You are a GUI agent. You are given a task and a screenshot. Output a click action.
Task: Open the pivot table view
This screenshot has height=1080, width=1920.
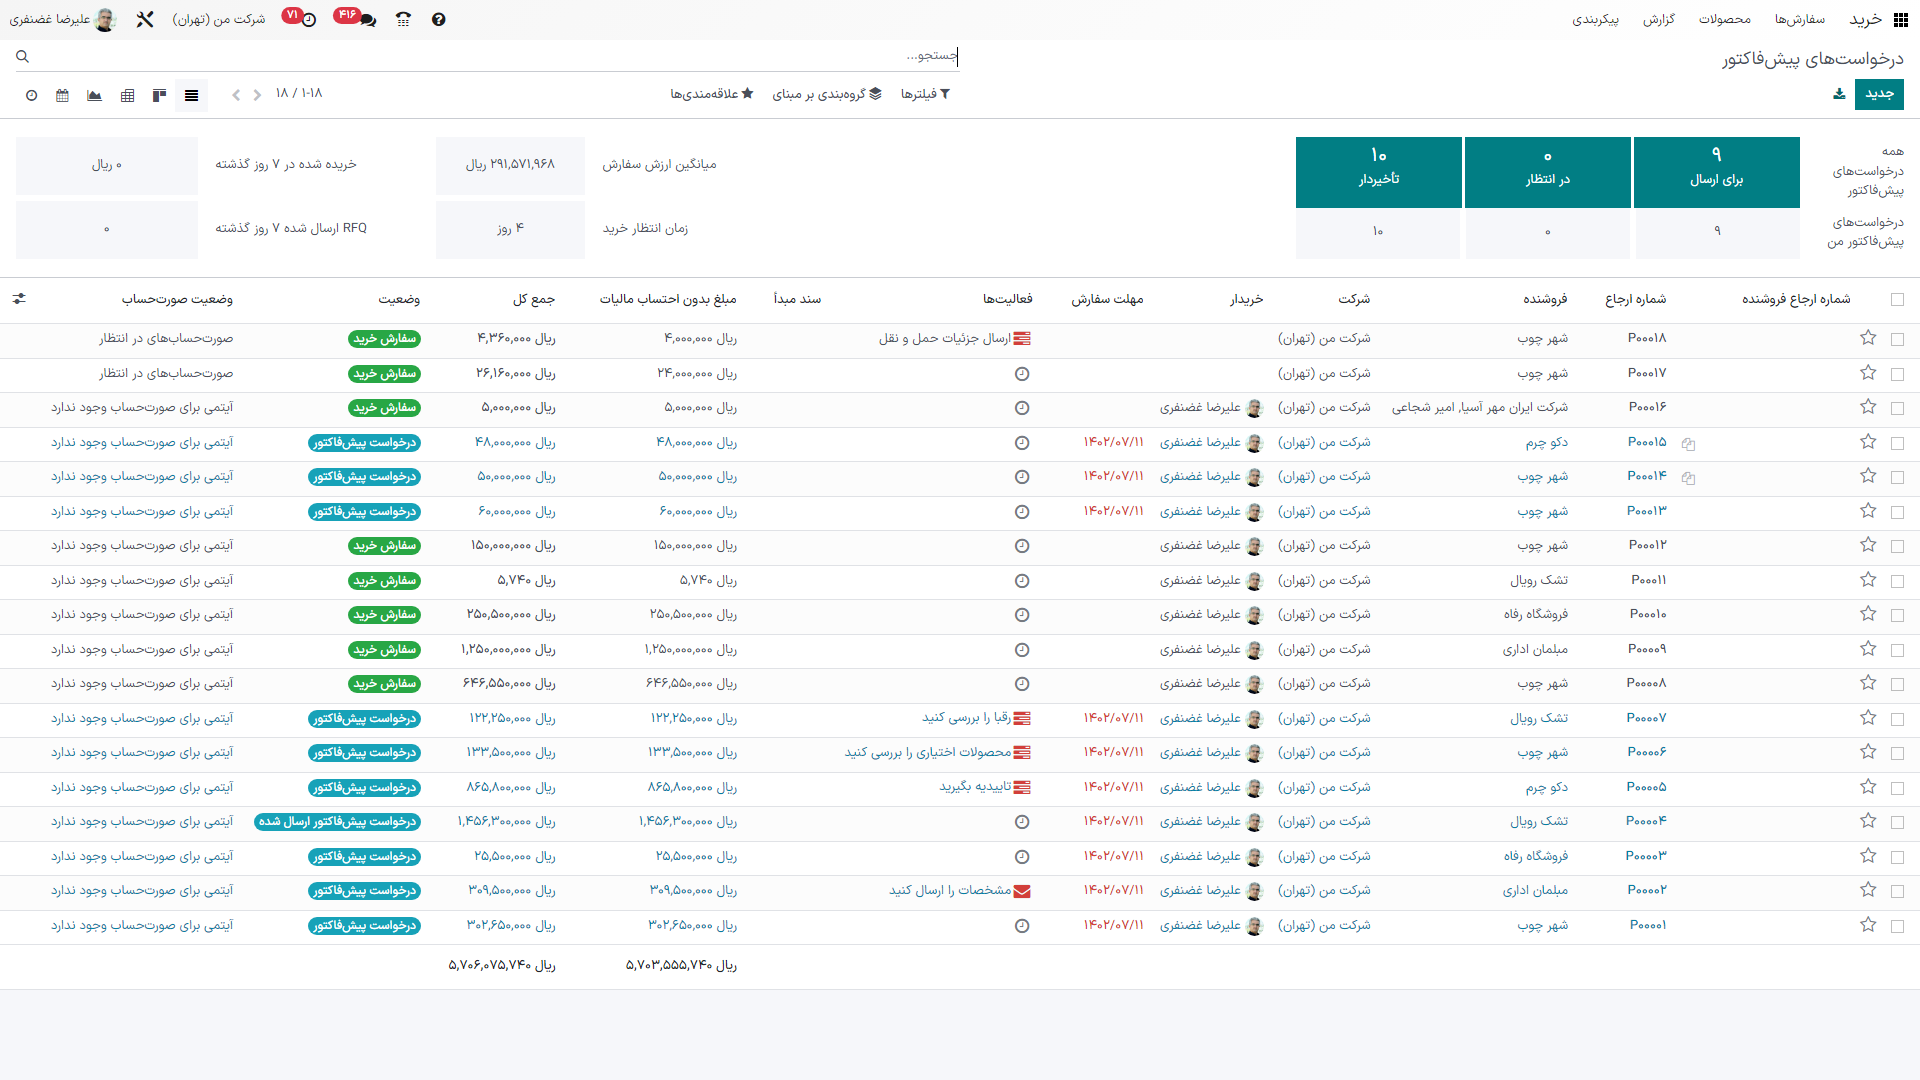click(127, 95)
